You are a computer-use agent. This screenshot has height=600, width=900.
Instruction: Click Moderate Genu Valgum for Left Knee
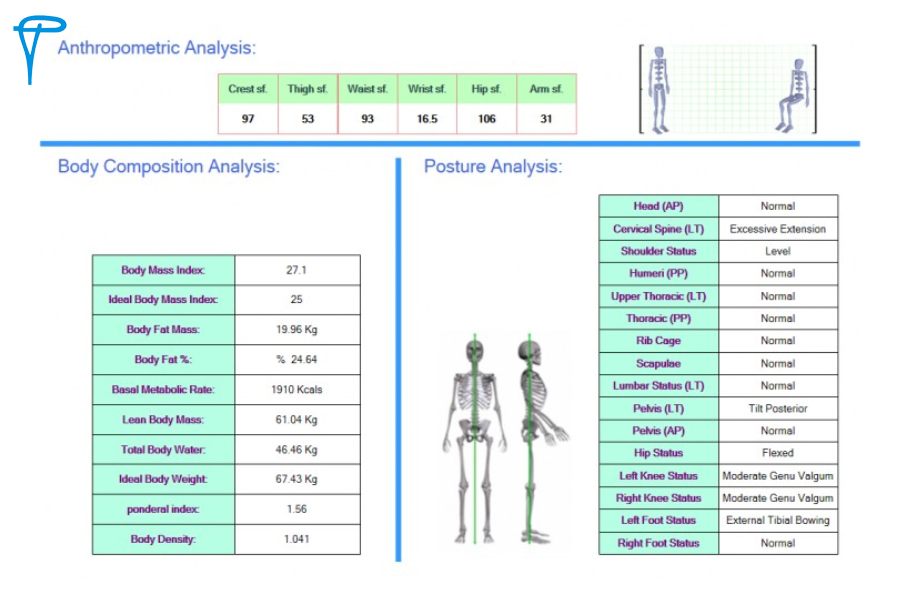point(778,476)
